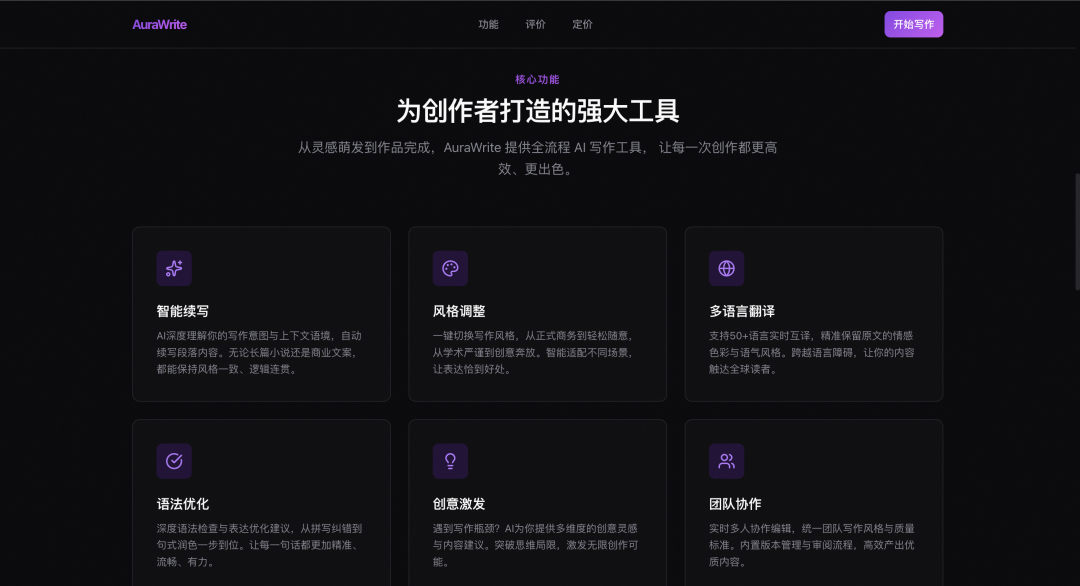Go to 定价 via the navigation bar
The width and height of the screenshot is (1080, 586).
(582, 24)
